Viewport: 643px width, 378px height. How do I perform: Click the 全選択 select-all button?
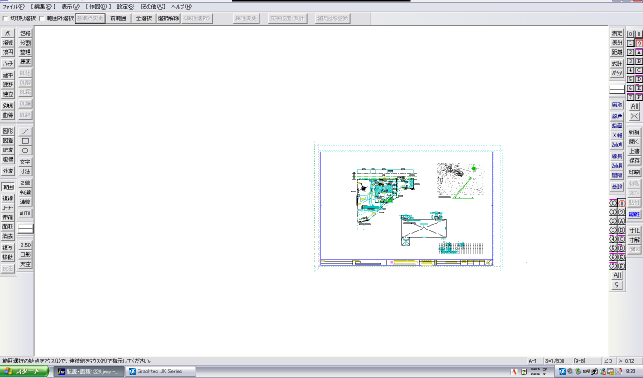point(144,18)
